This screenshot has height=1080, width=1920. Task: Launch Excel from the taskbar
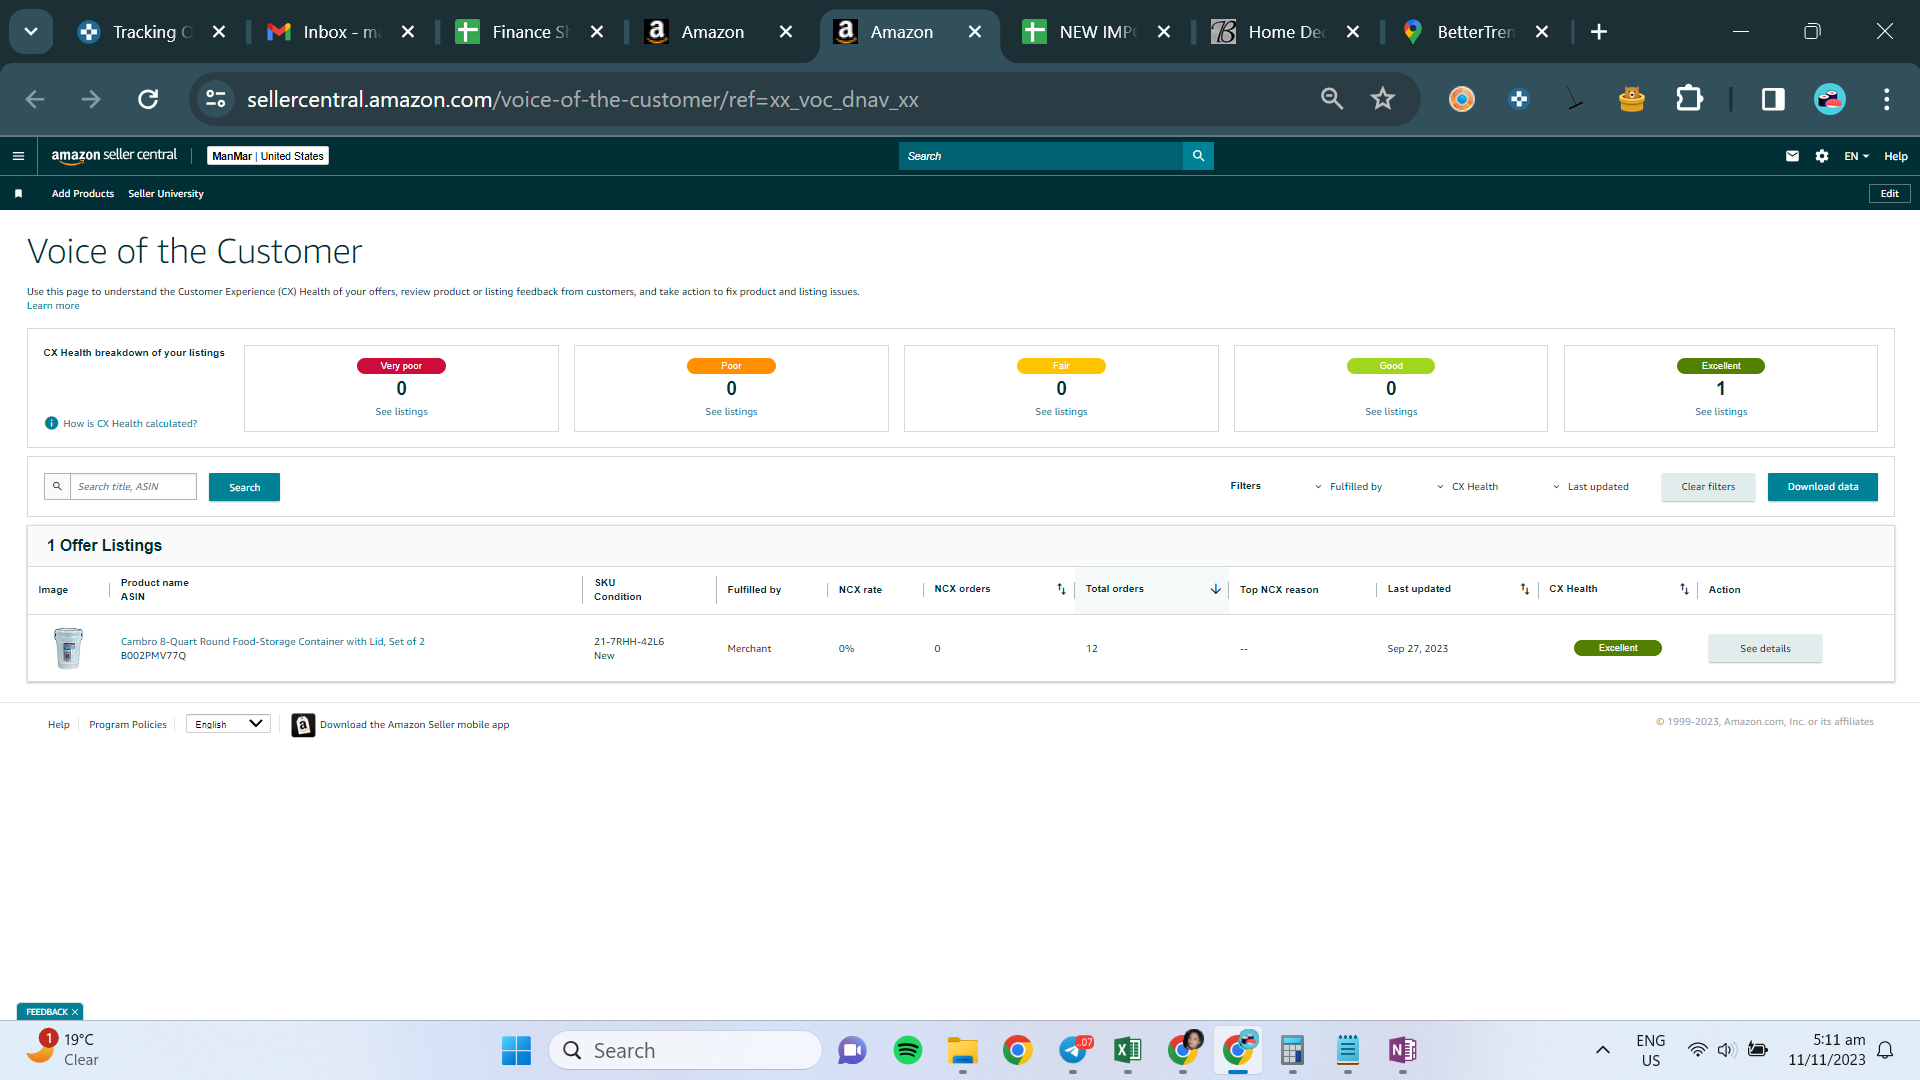coord(1128,1050)
